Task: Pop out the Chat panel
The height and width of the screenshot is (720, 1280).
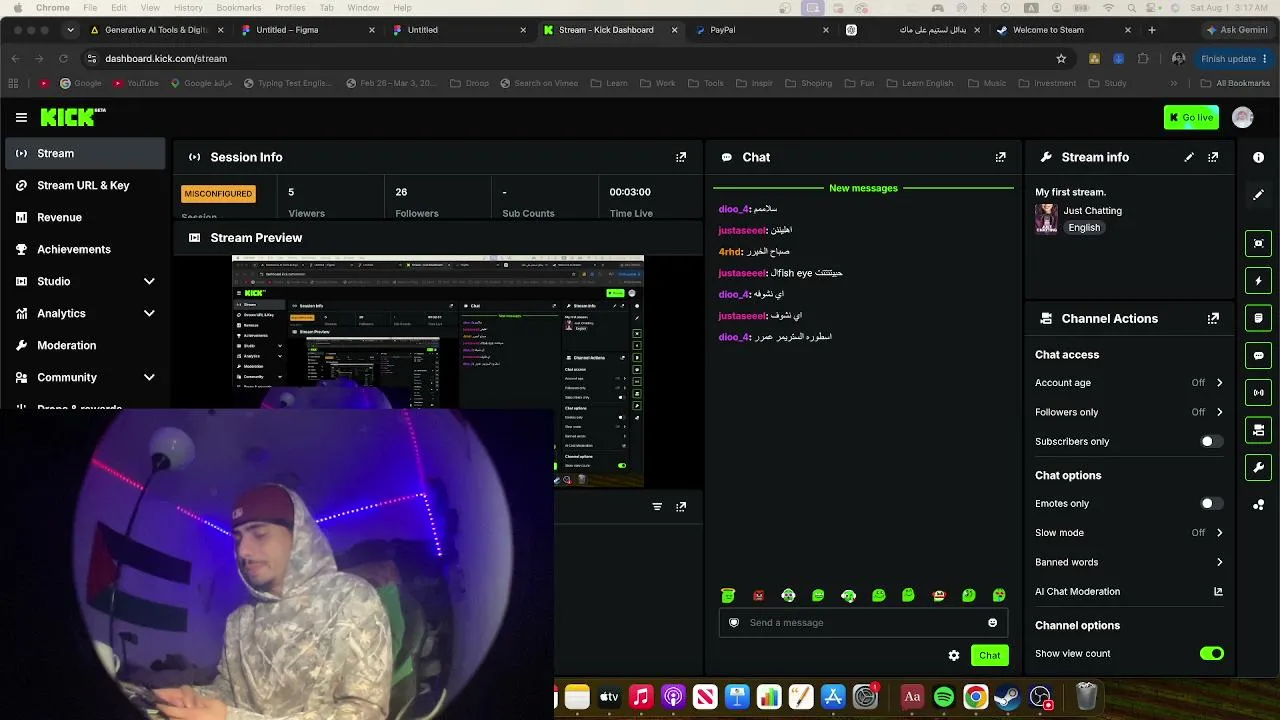Action: pyautogui.click(x=1000, y=157)
